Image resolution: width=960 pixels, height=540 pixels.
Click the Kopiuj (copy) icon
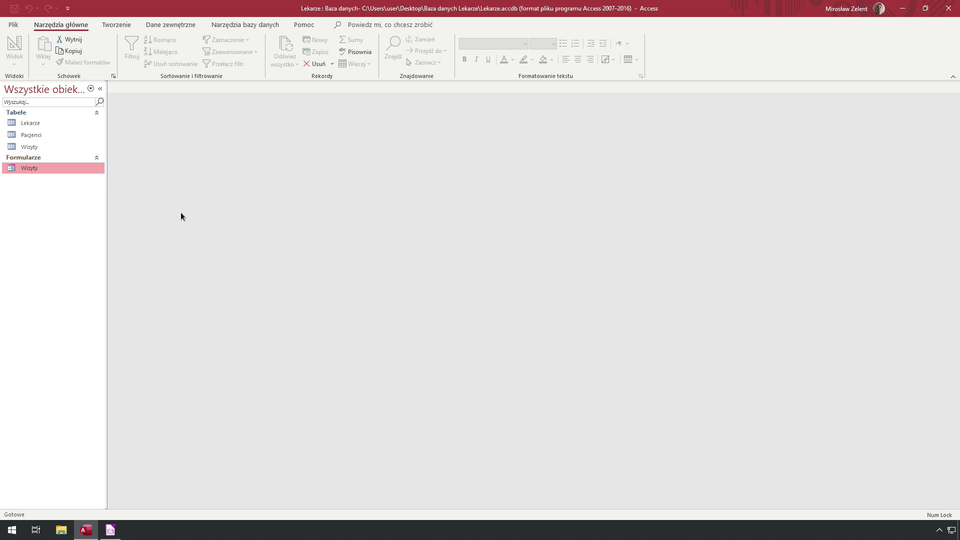tap(60, 51)
